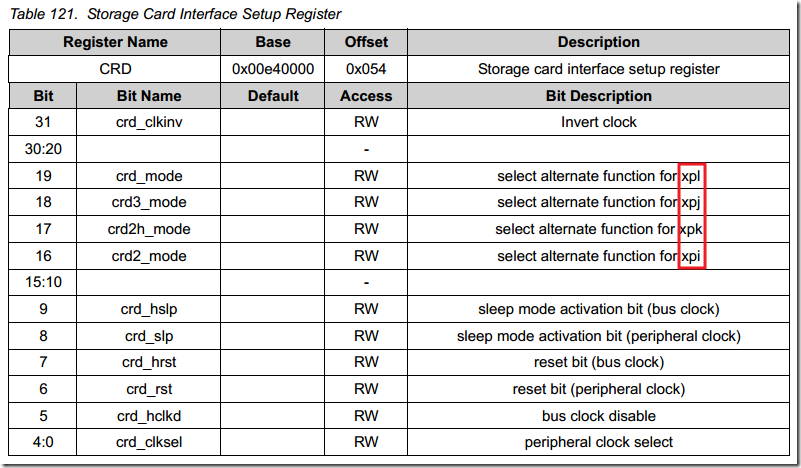801x468 pixels.
Task: Click the Table 121 caption title
Action: [176, 14]
